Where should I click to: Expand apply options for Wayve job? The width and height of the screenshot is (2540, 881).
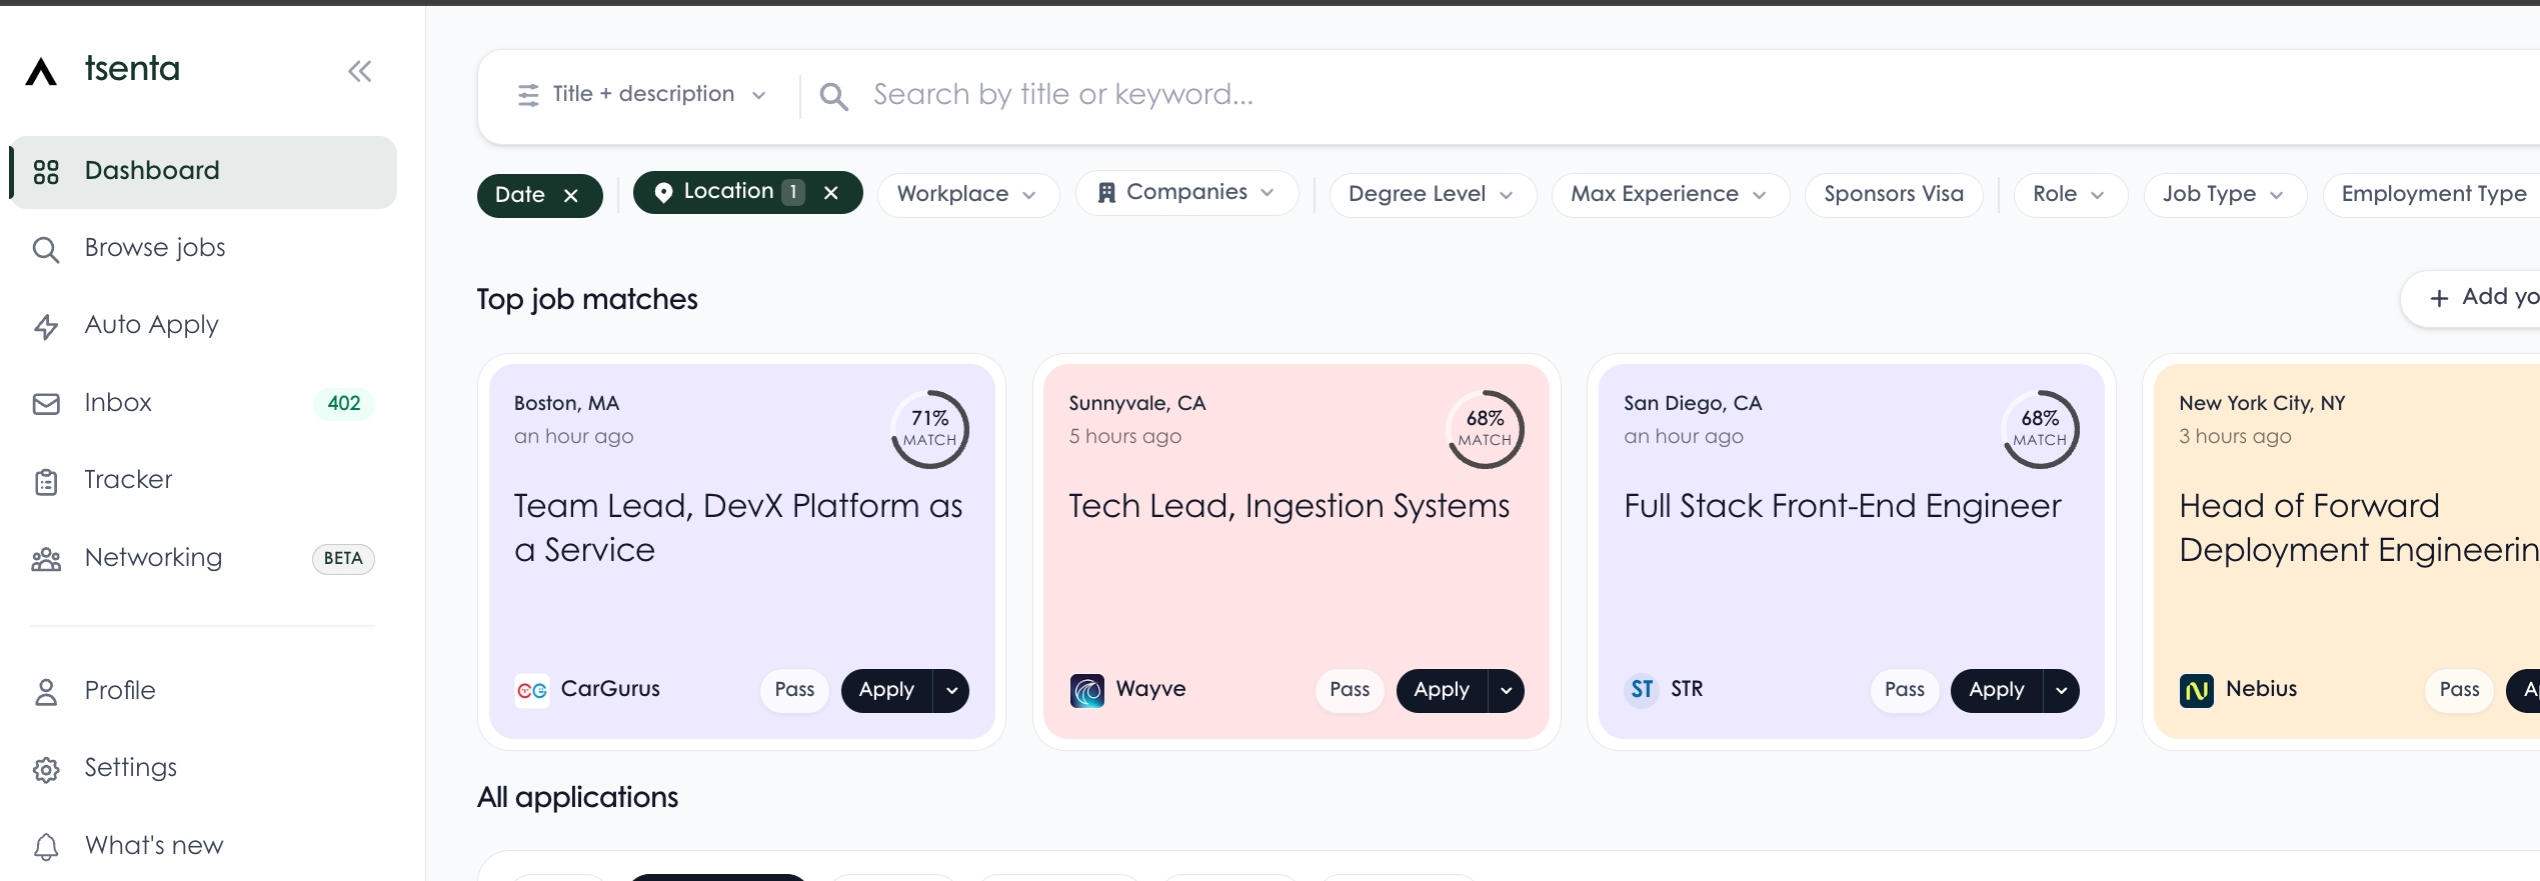[x=1507, y=691]
